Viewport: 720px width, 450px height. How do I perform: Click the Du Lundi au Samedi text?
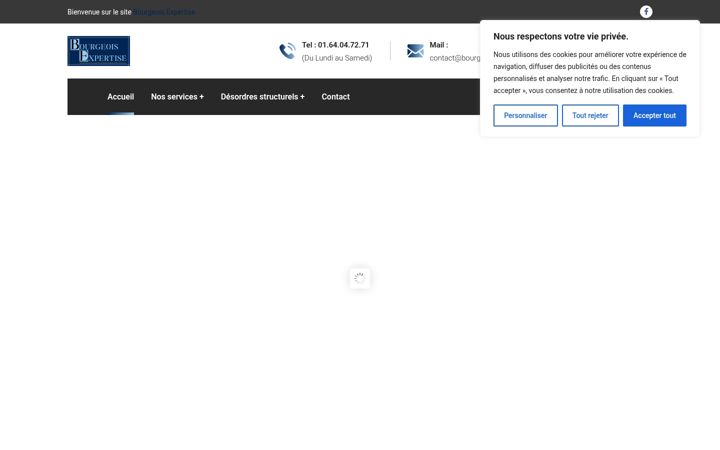337,58
